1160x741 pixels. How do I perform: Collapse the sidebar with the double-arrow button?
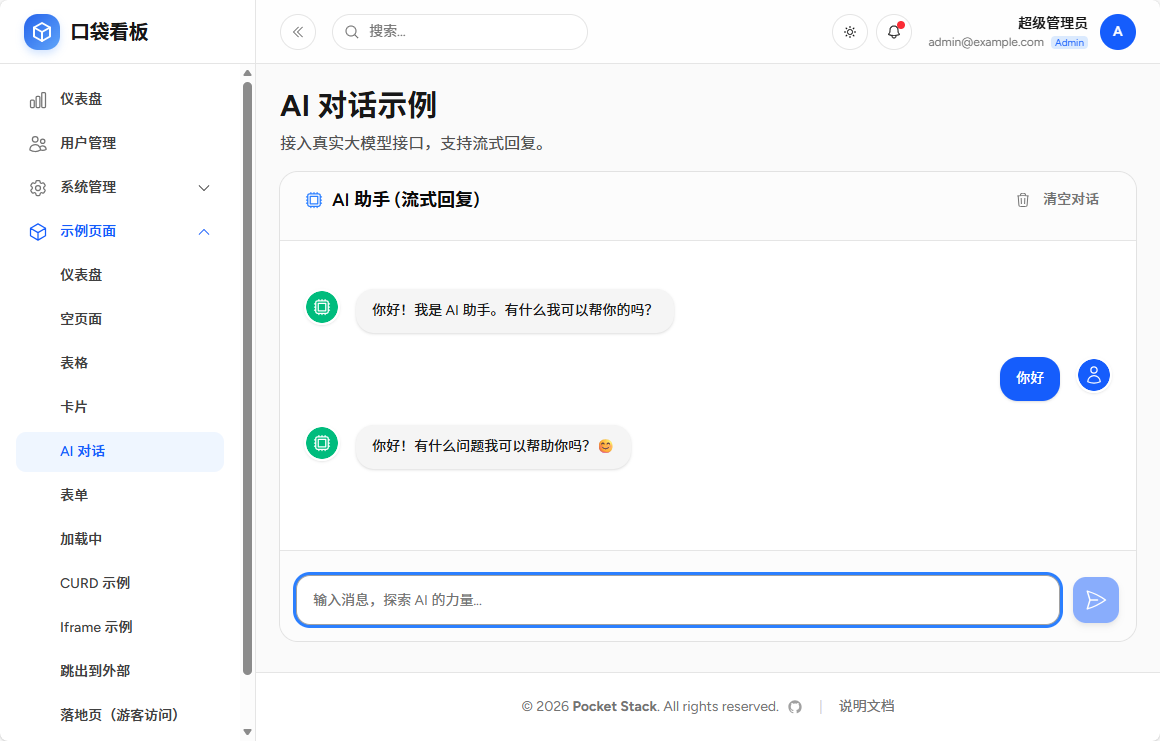coord(297,31)
